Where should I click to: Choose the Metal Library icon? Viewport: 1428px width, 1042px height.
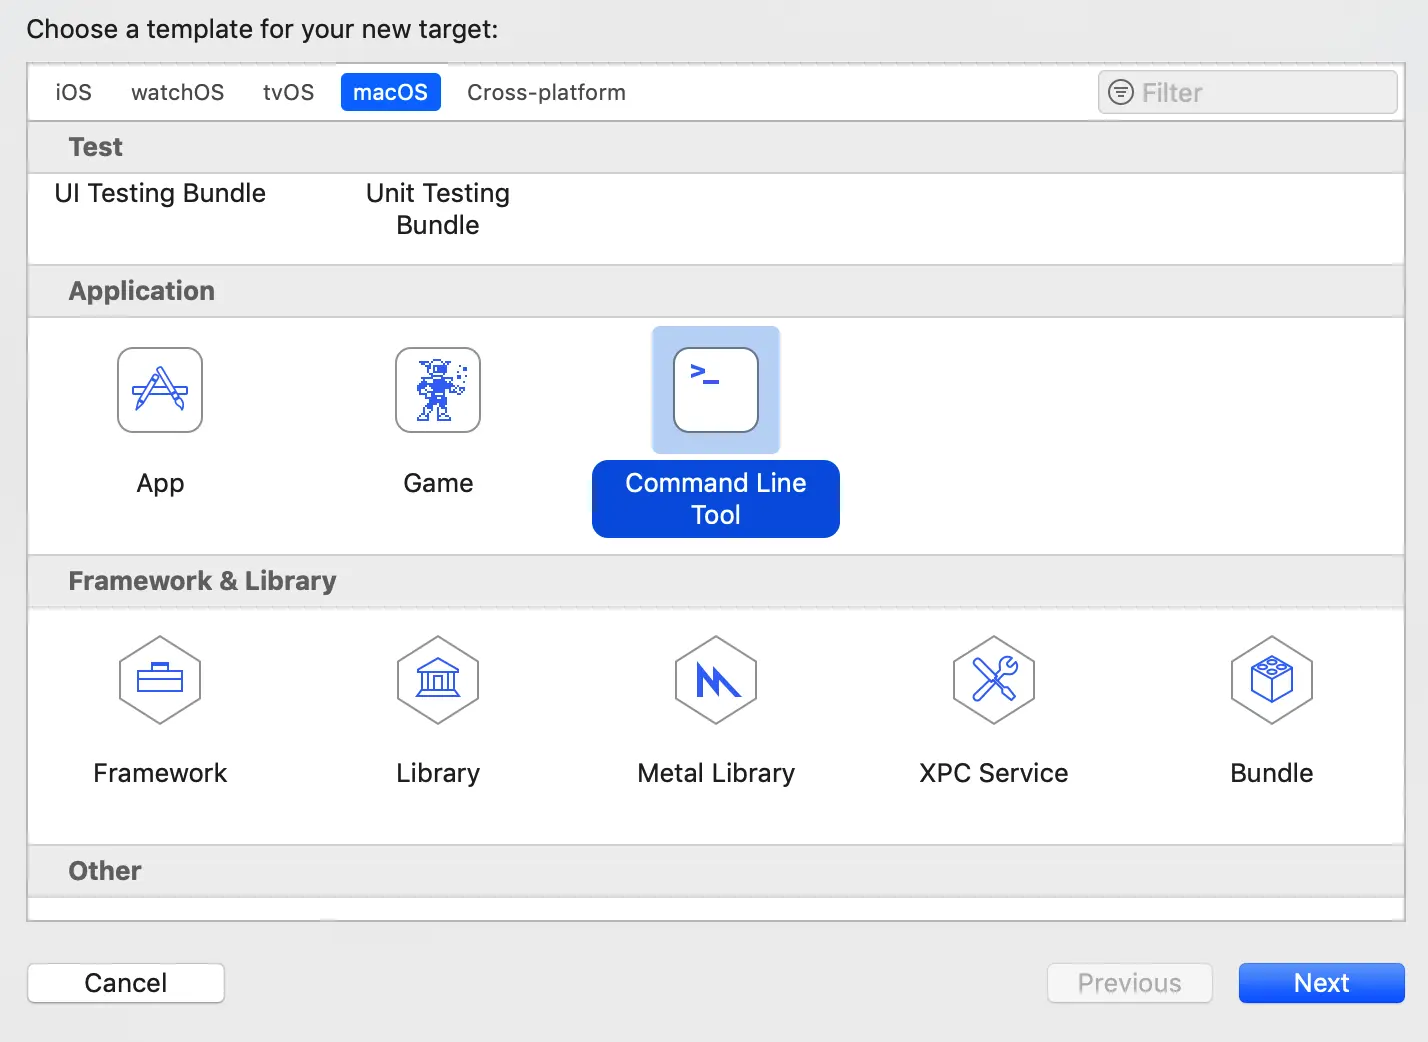click(x=716, y=680)
